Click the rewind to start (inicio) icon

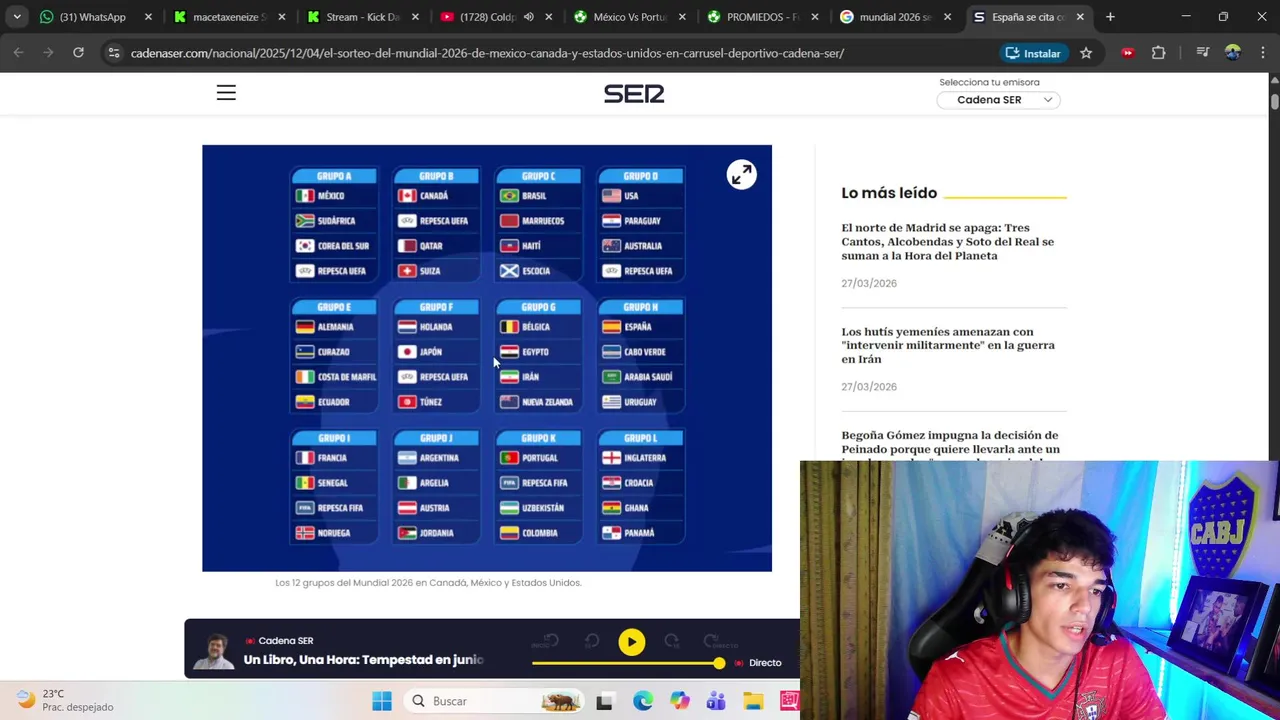[550, 642]
